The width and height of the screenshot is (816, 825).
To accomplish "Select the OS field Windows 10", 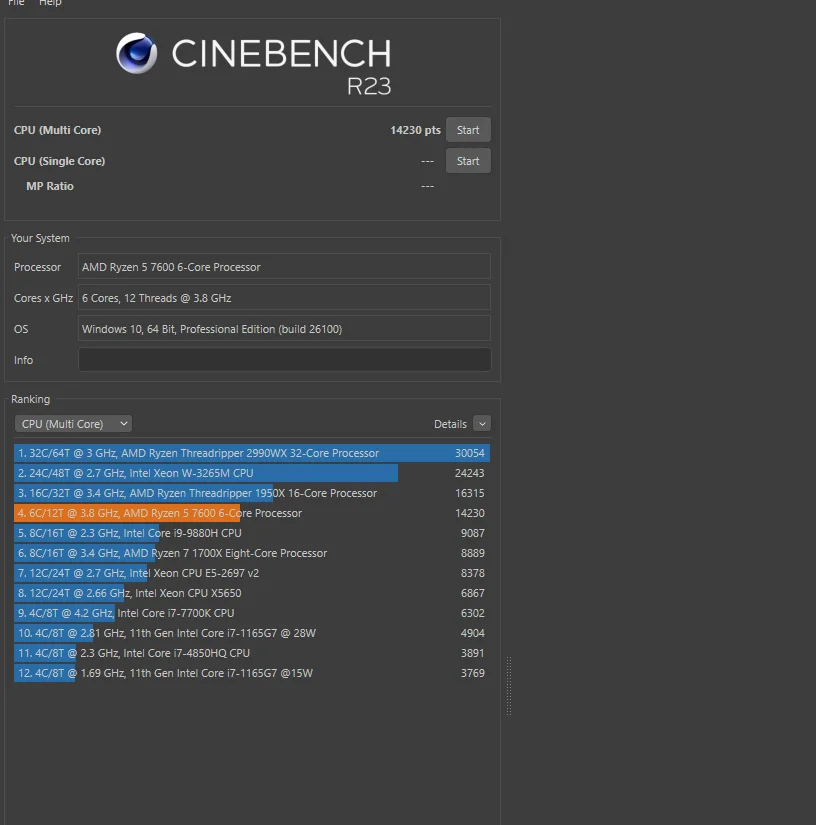I will point(284,329).
